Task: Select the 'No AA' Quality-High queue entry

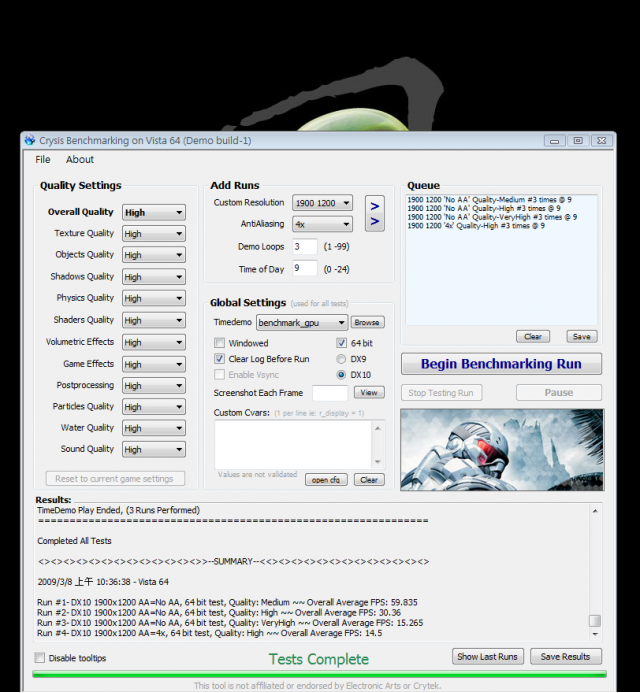Action: (484, 208)
